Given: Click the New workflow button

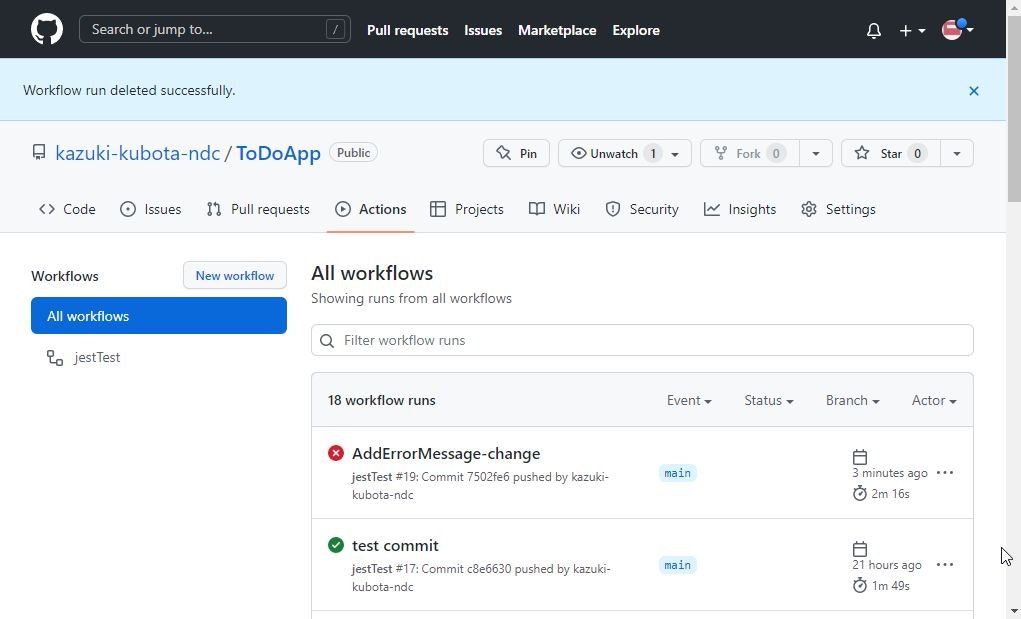Looking at the screenshot, I should pos(234,275).
